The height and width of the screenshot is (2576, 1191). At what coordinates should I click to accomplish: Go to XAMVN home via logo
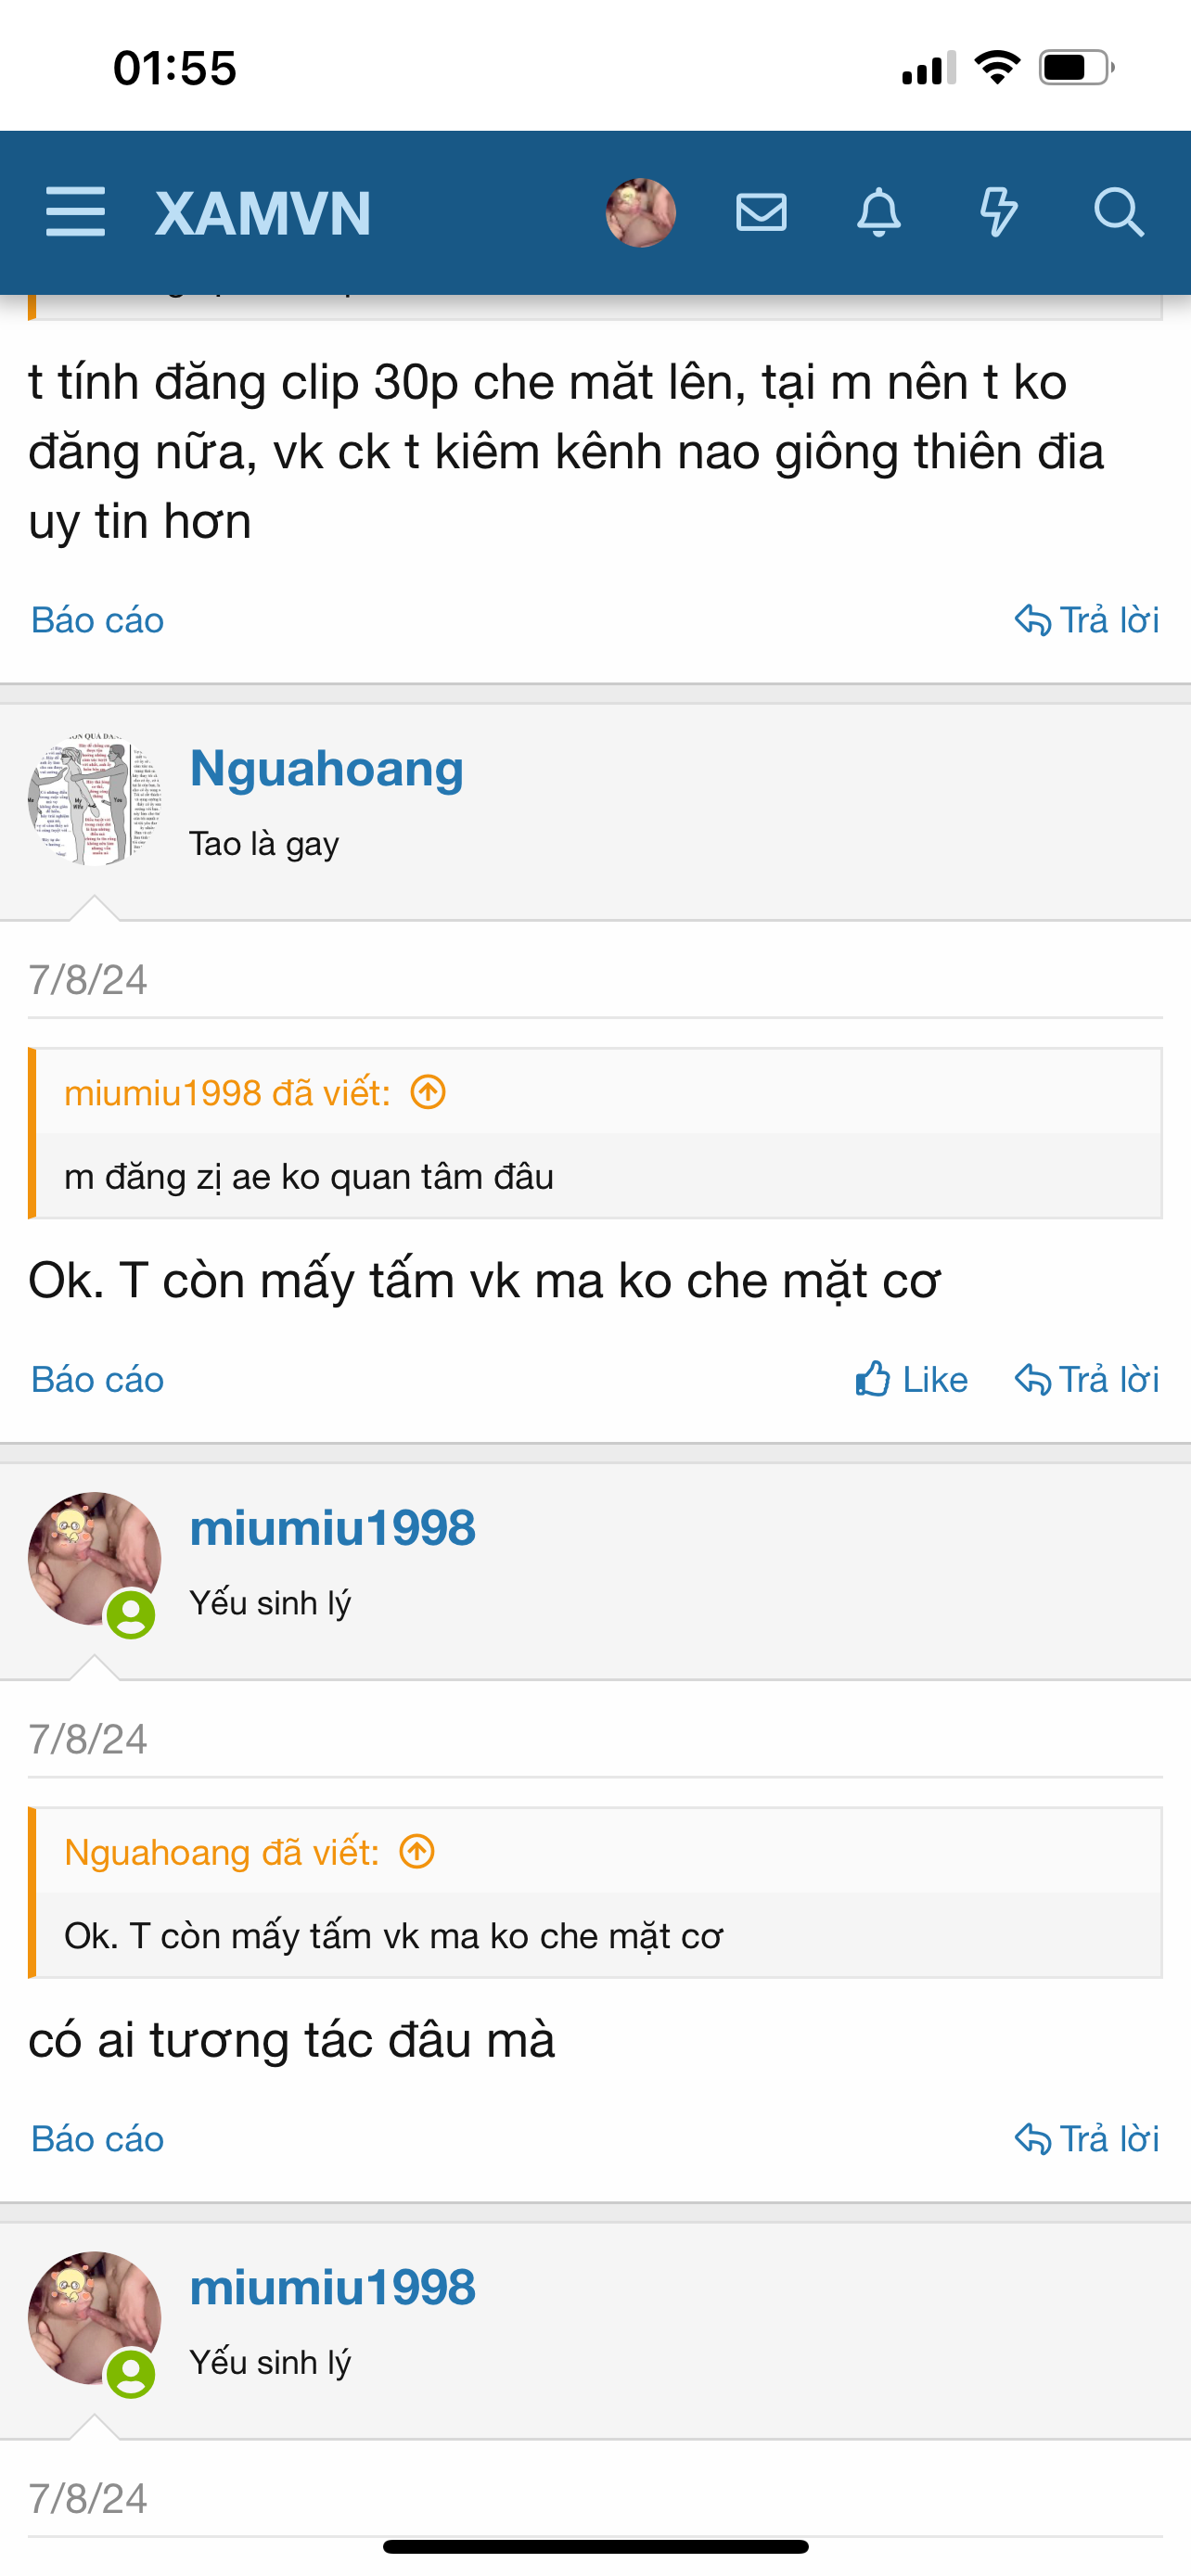pyautogui.click(x=263, y=213)
